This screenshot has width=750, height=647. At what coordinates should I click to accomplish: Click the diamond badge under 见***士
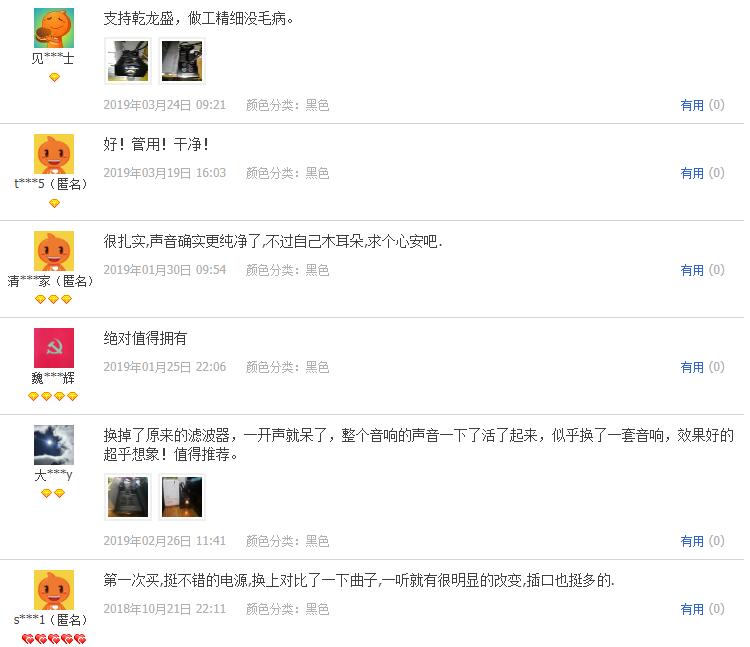(x=55, y=77)
